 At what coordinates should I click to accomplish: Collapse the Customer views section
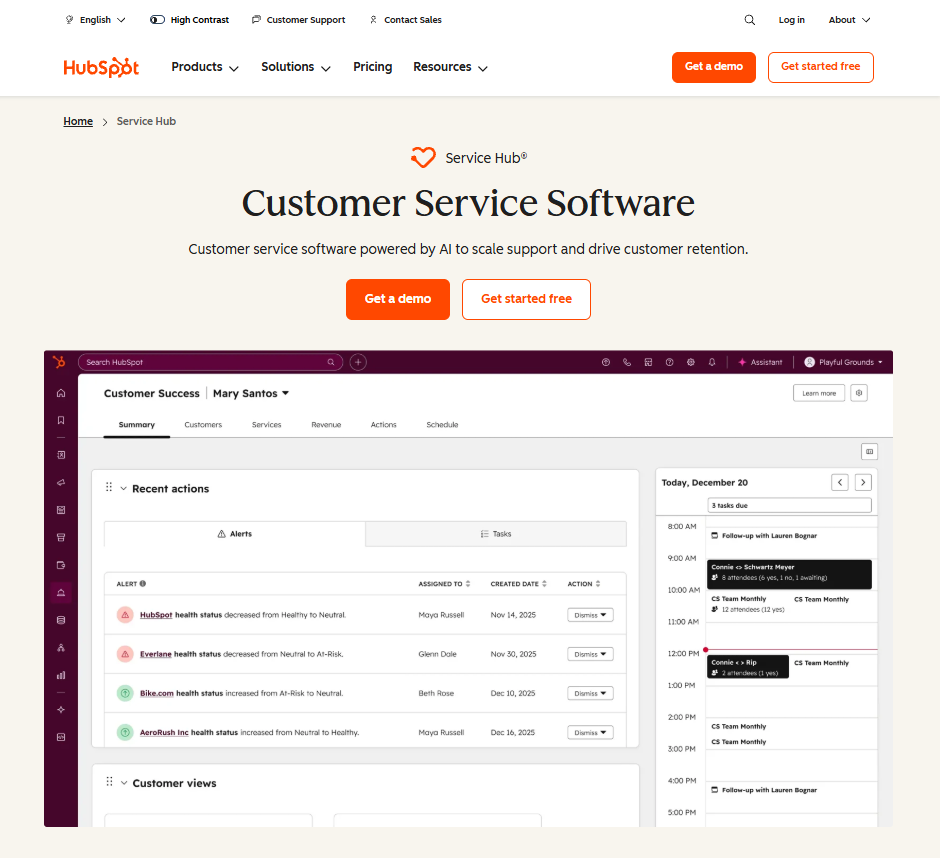124,783
